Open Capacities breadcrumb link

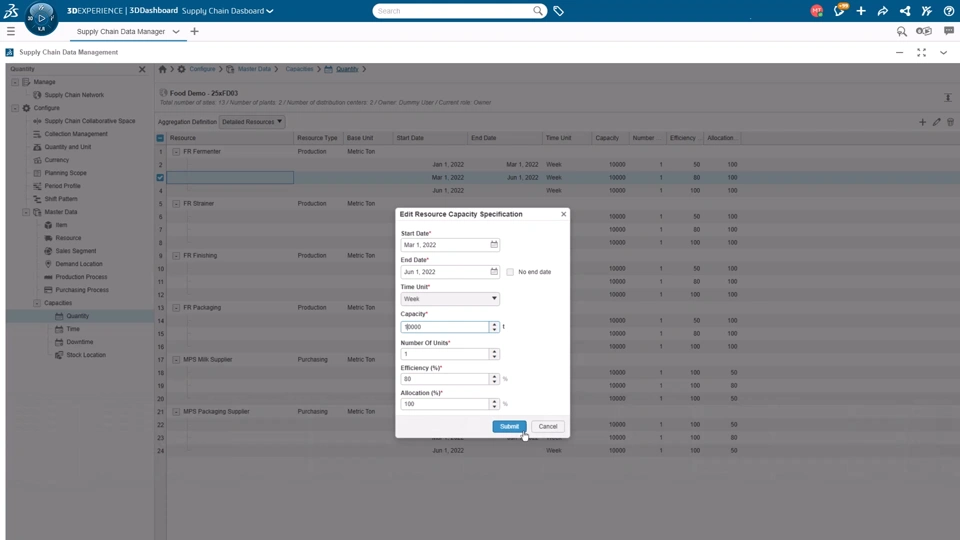(x=299, y=69)
